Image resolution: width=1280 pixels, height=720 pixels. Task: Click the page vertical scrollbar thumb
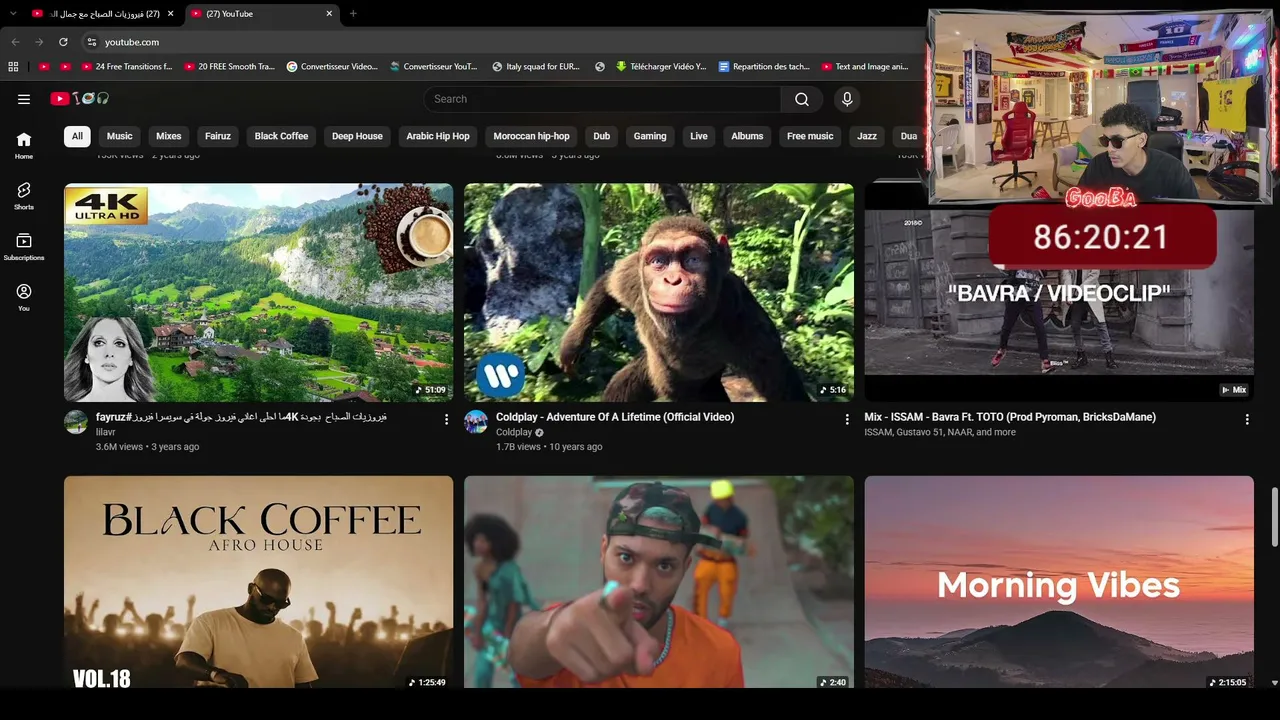[x=1274, y=517]
